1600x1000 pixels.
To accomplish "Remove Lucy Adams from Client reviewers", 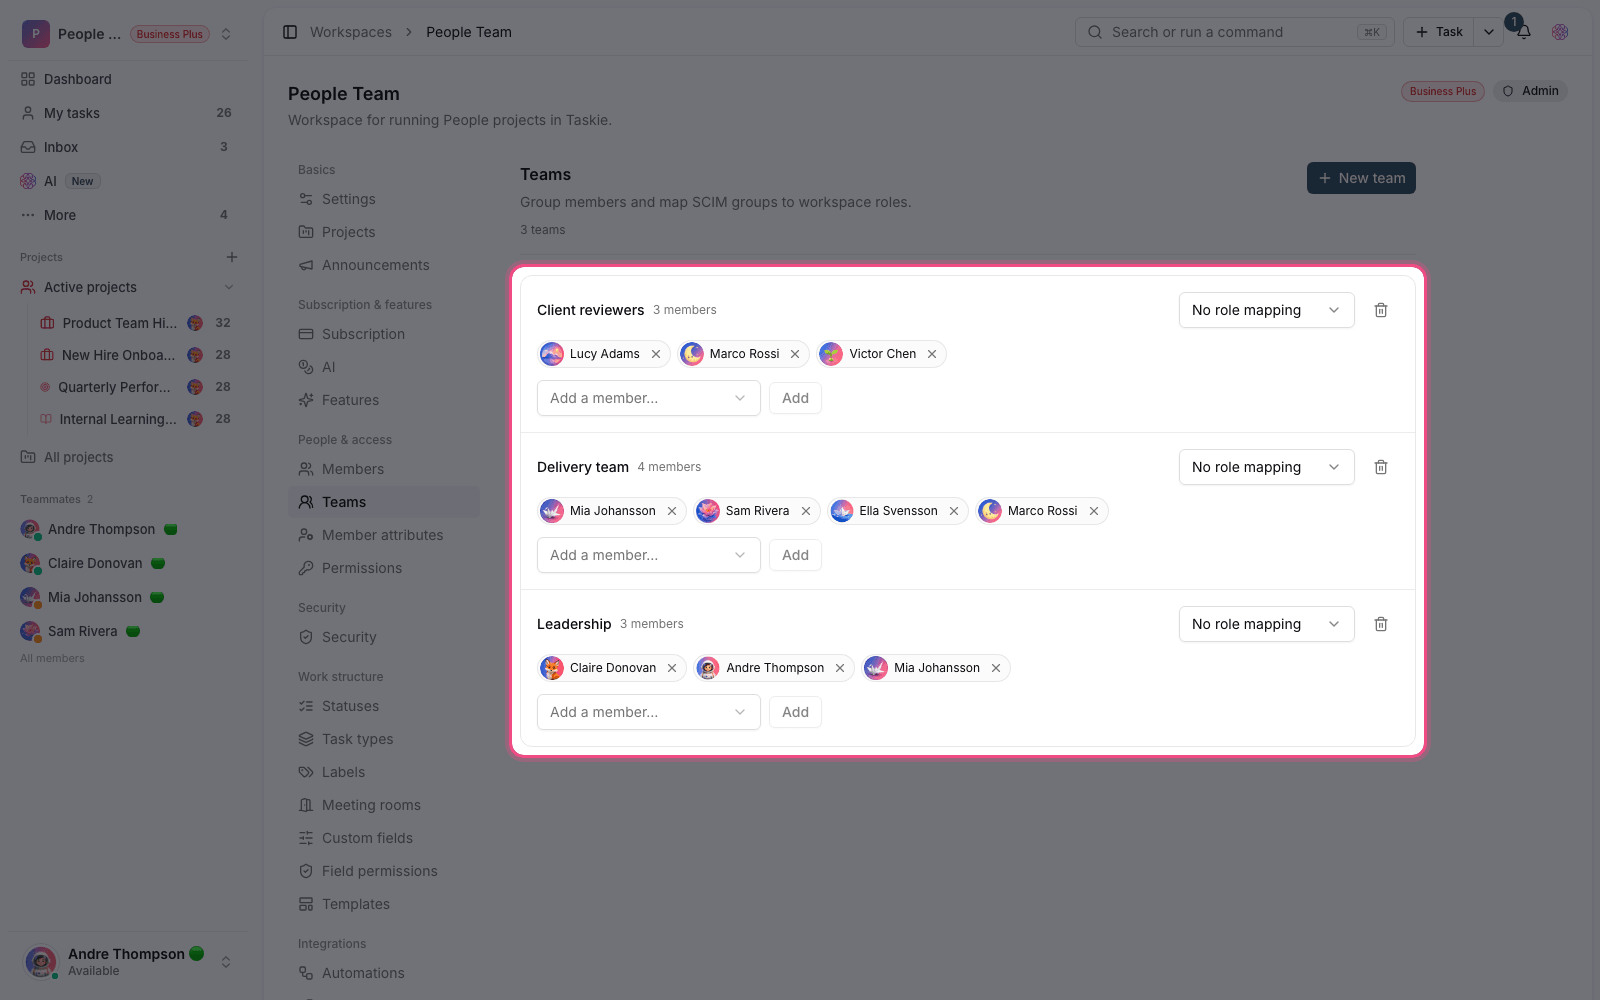I will click(x=656, y=354).
